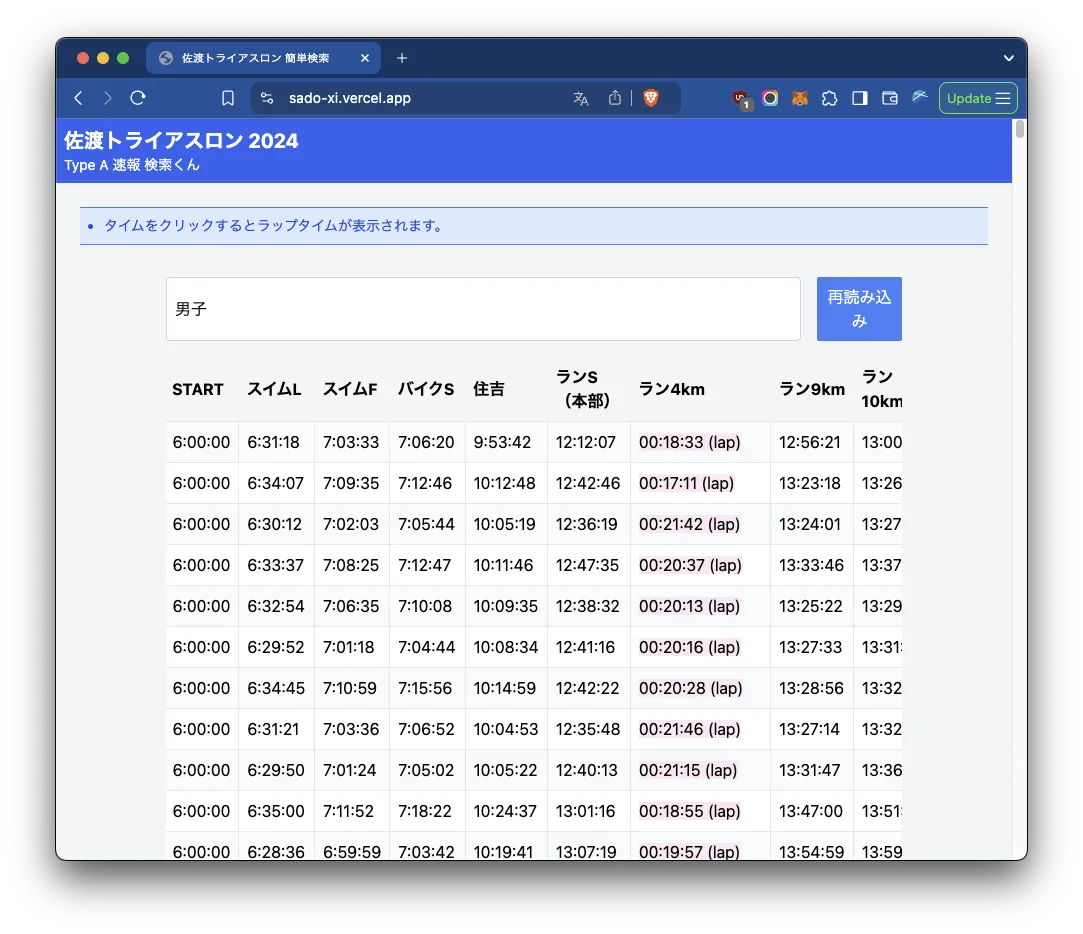Open the Extensions puzzle piece menu
1083x934 pixels.
[x=829, y=98]
